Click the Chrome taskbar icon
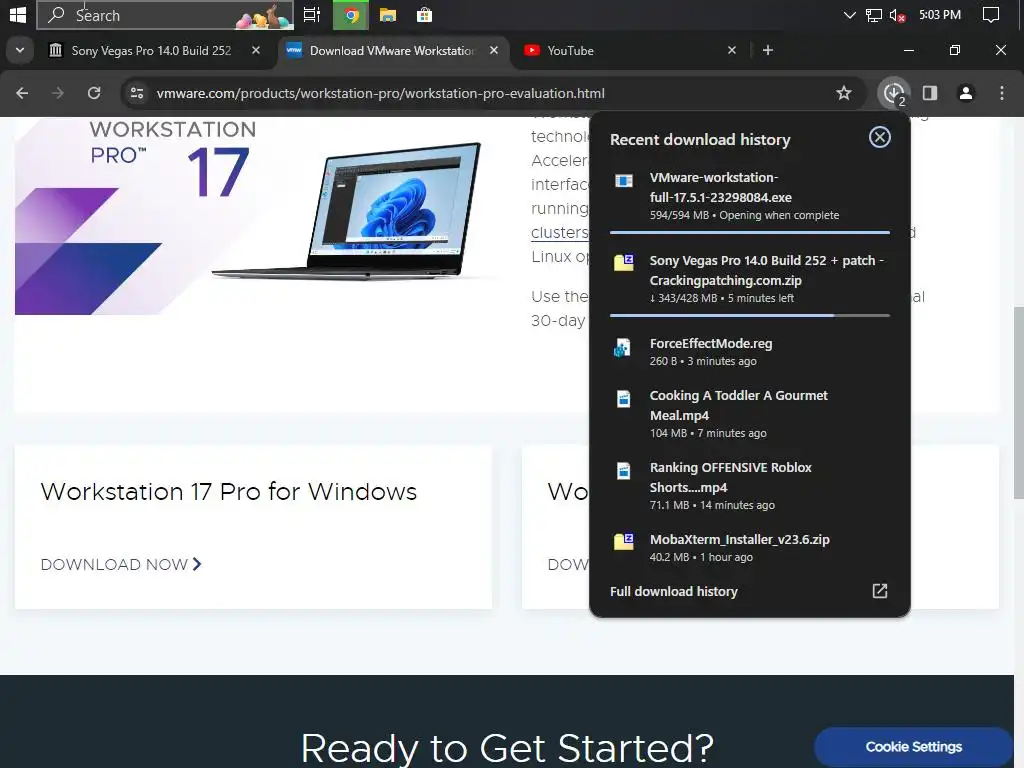 pos(351,15)
